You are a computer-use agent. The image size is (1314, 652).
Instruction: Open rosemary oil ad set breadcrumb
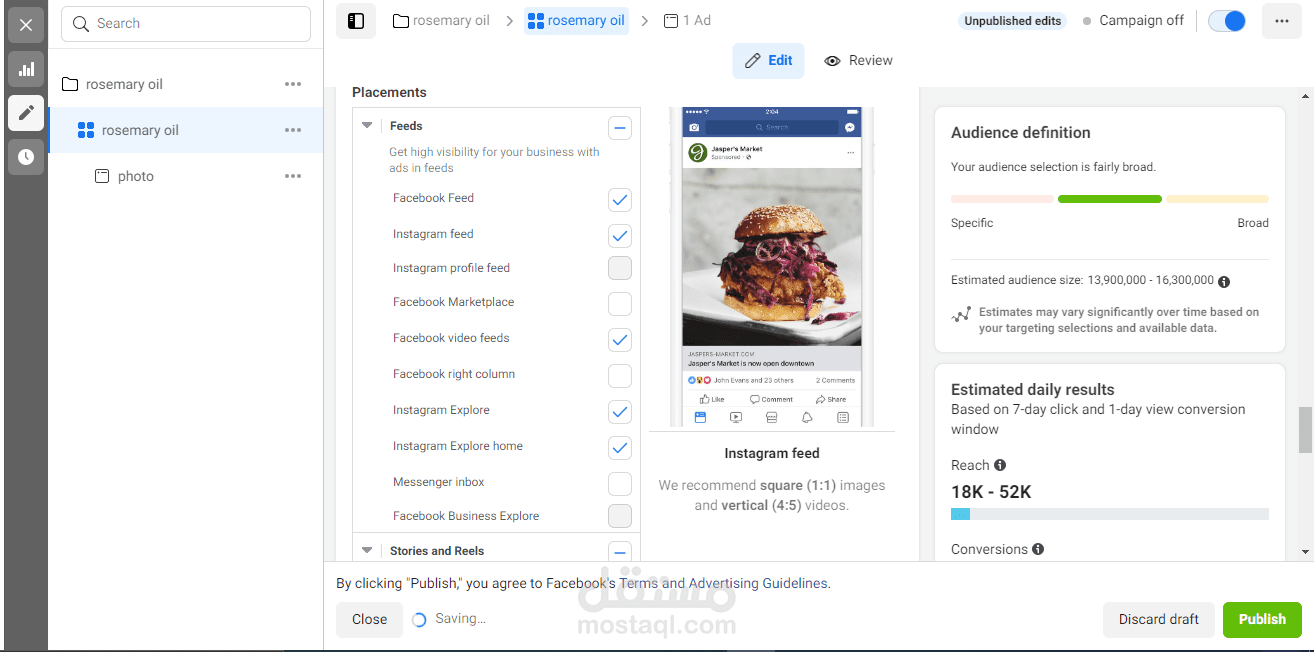576,20
